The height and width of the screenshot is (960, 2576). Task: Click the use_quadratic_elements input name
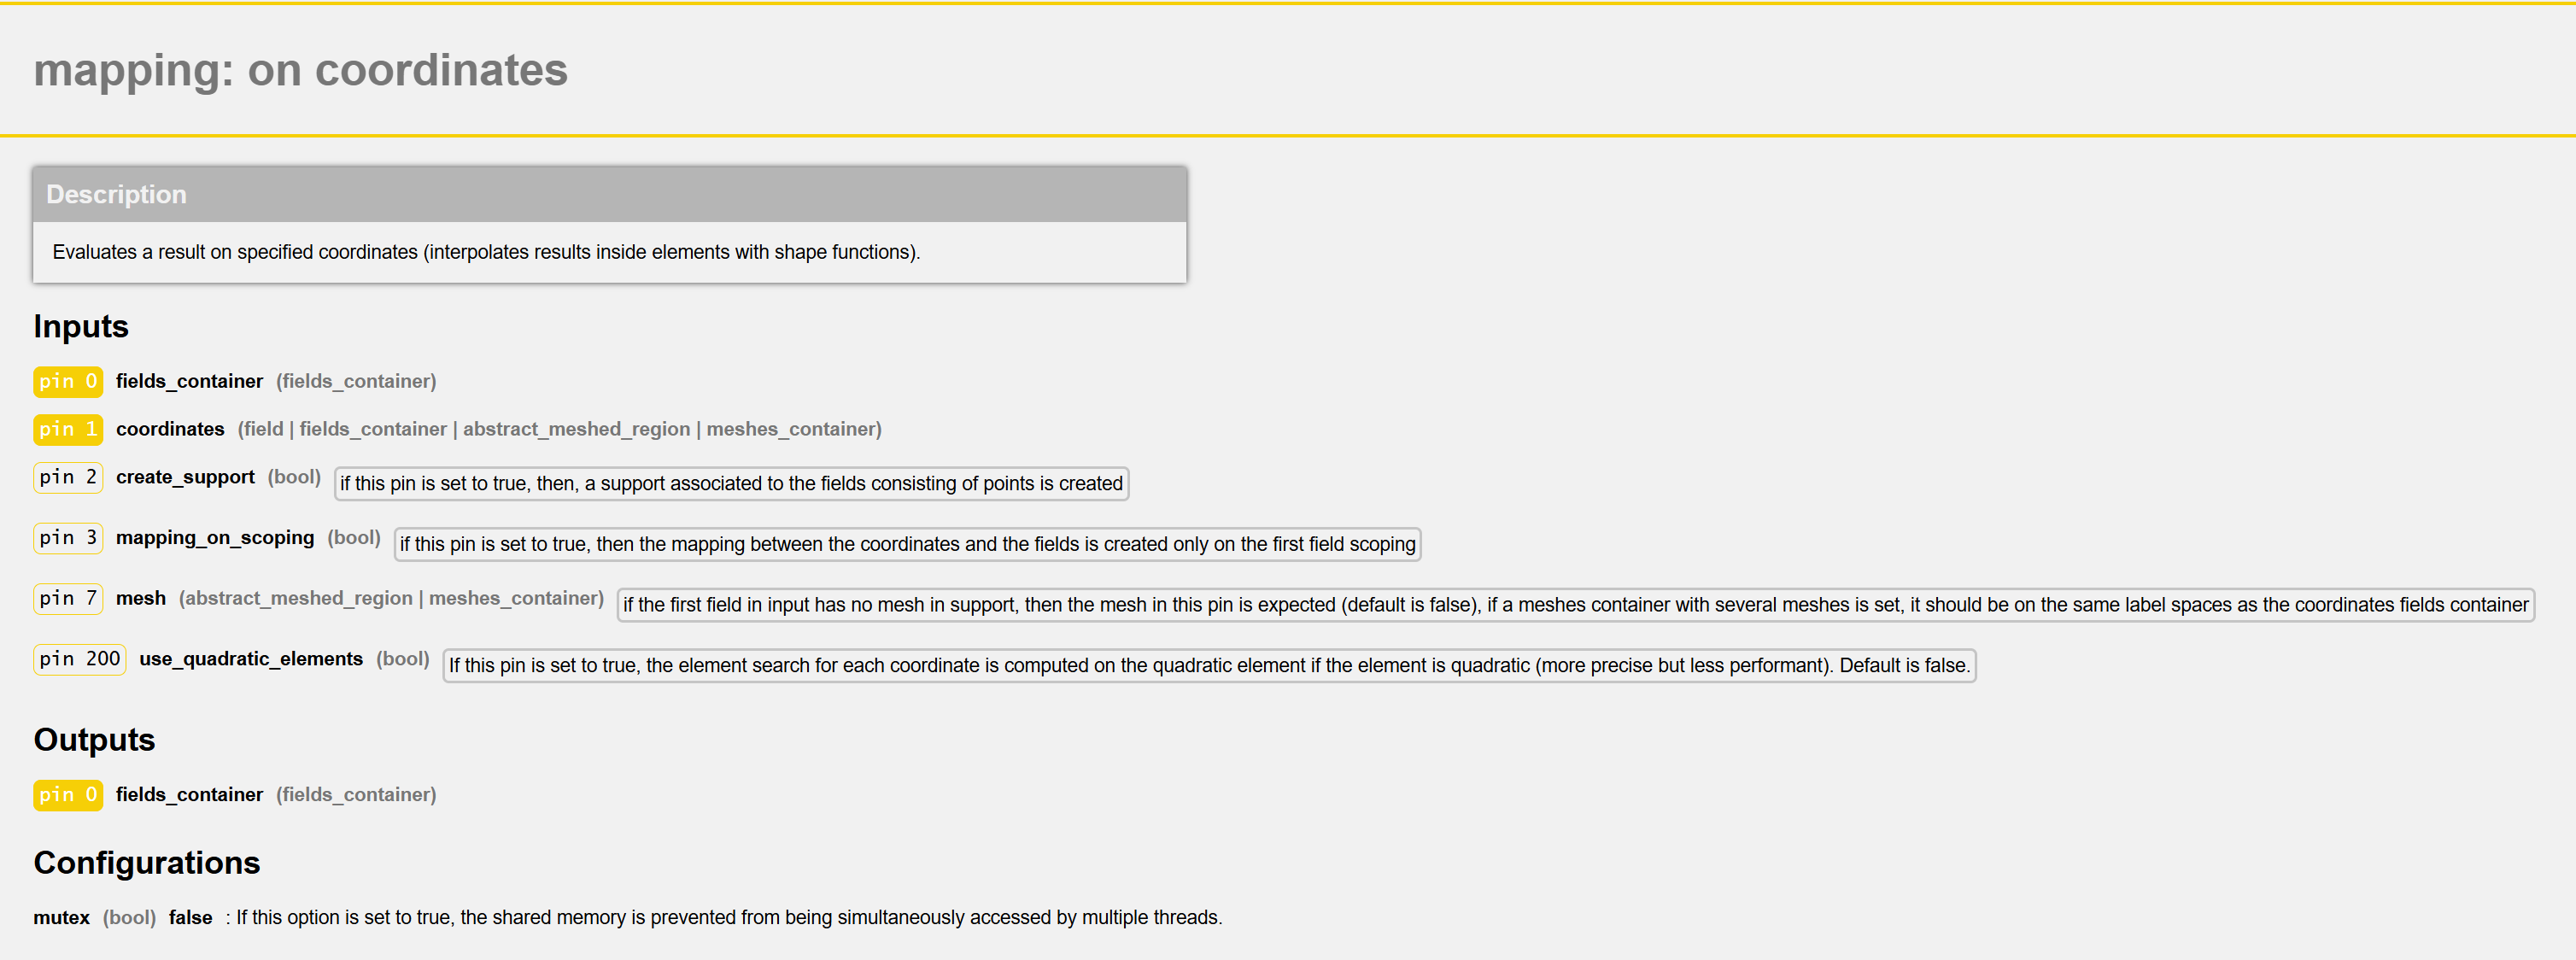pyautogui.click(x=251, y=659)
